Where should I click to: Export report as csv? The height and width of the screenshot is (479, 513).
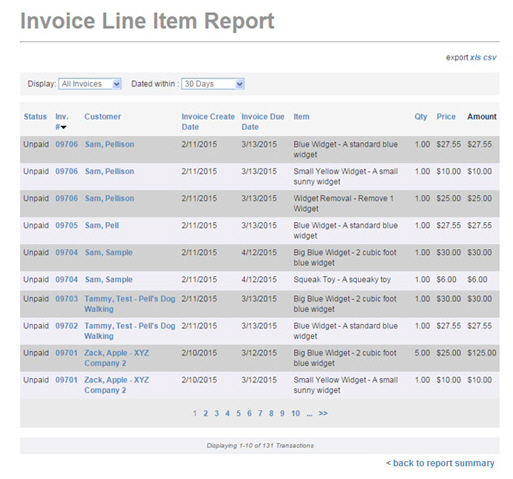click(490, 57)
